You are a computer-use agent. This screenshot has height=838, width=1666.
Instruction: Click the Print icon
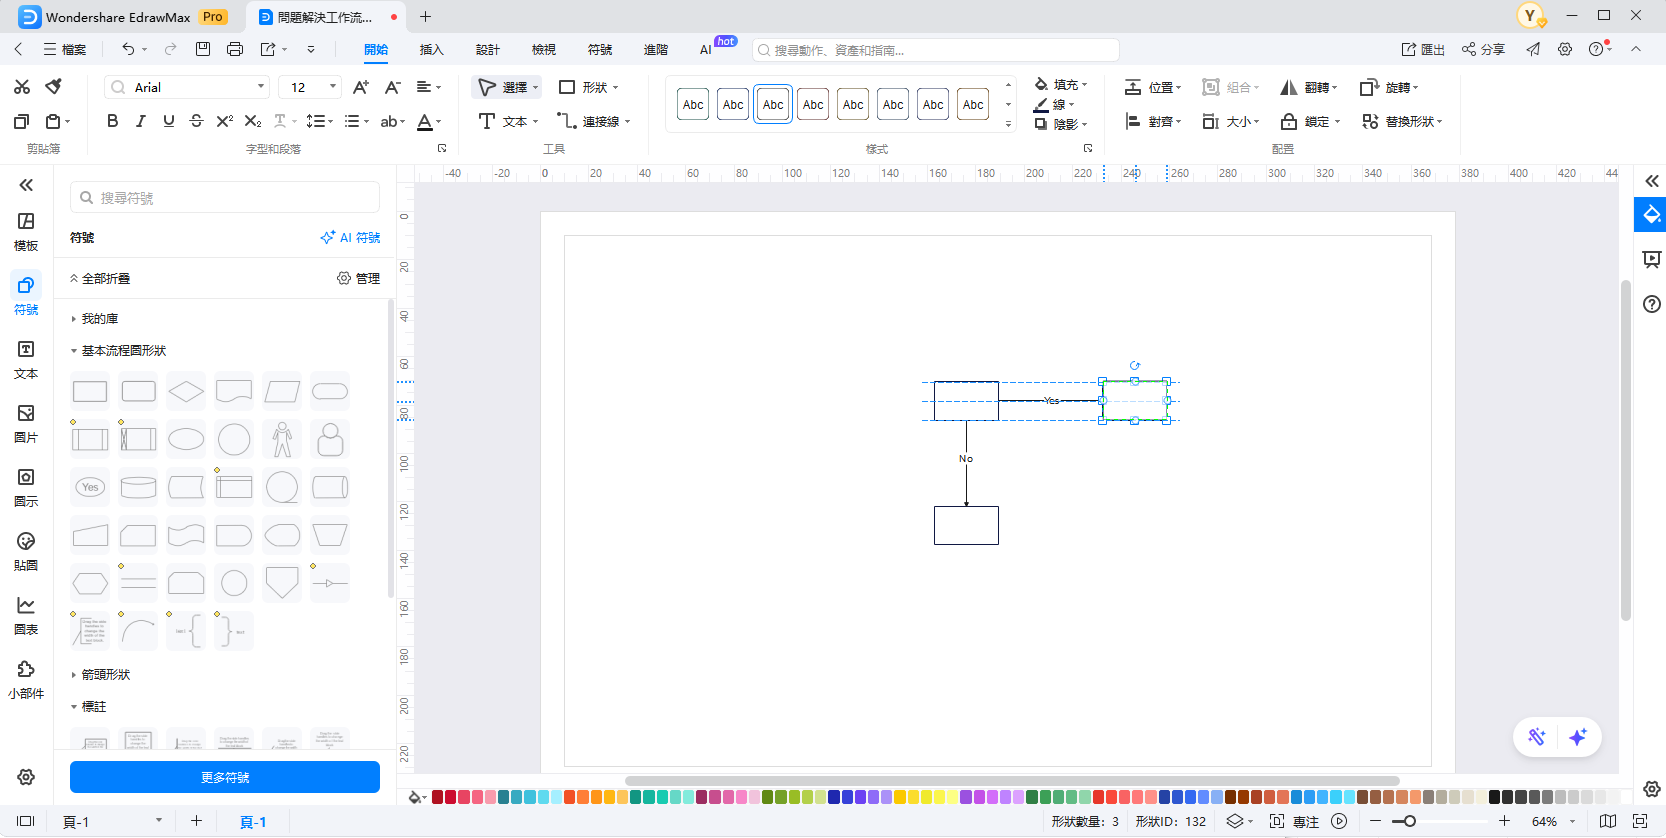point(235,49)
